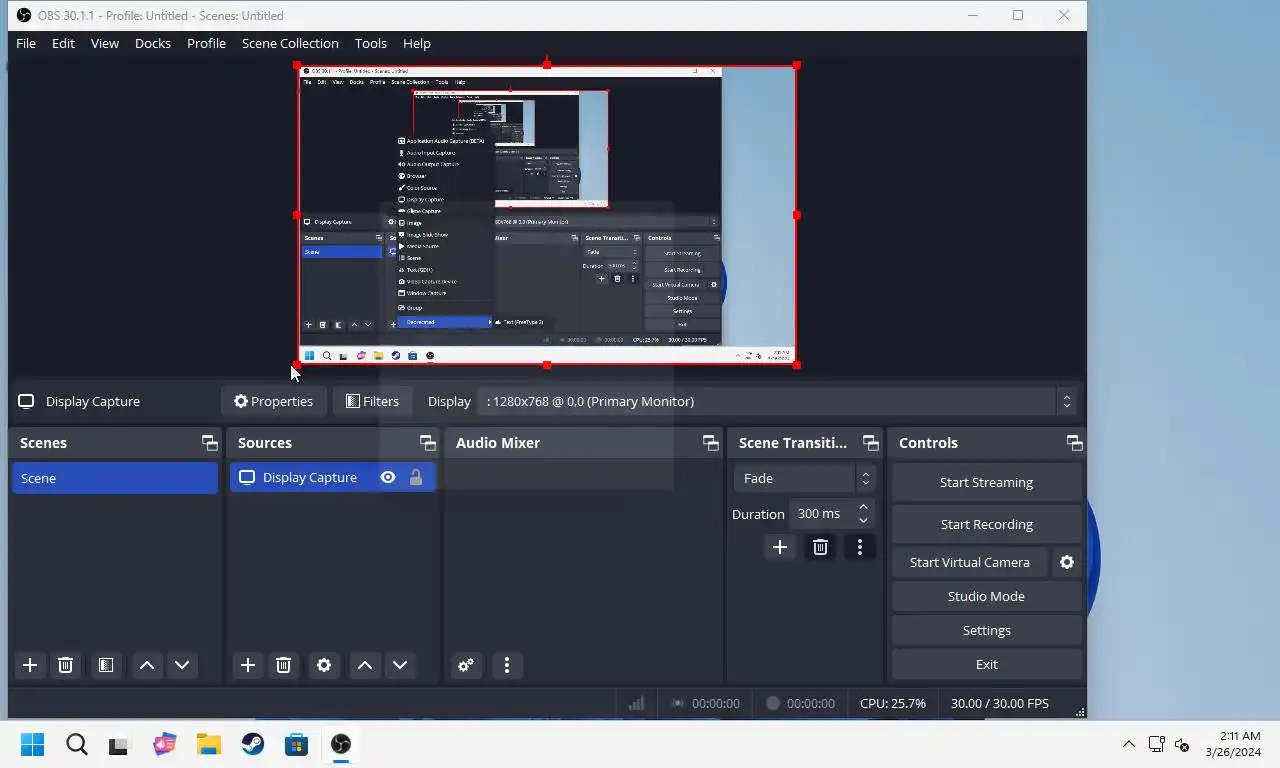Increase transition duration with up arrow
1280x768 pixels.
click(864, 507)
